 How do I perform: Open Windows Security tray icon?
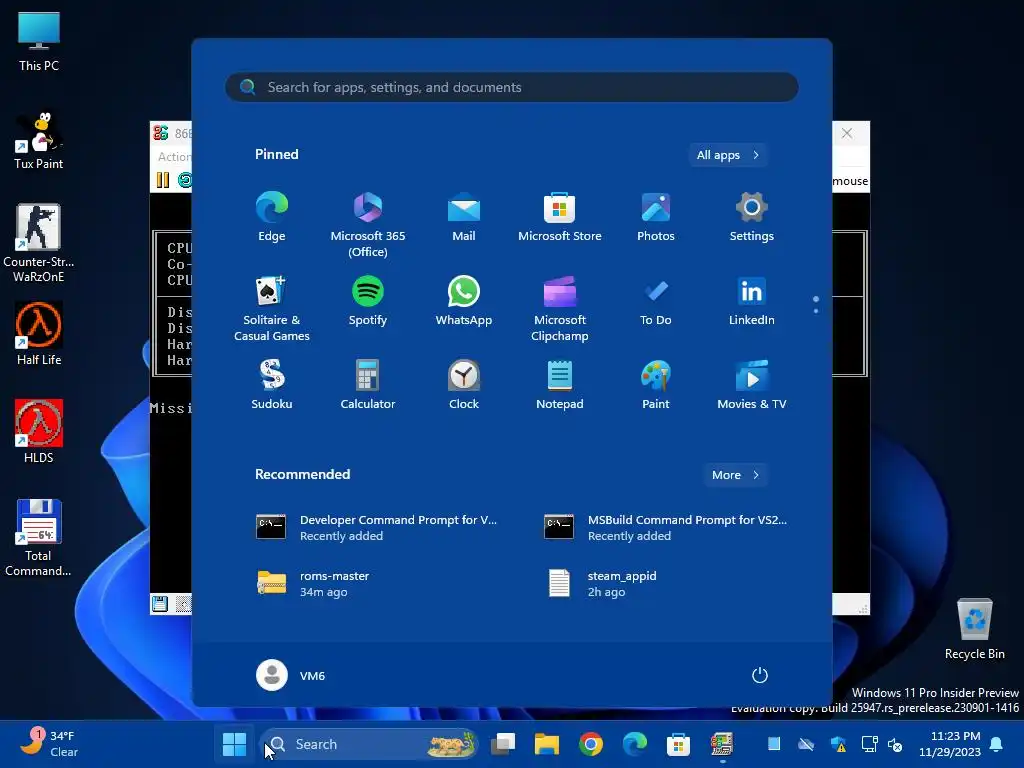click(839, 744)
